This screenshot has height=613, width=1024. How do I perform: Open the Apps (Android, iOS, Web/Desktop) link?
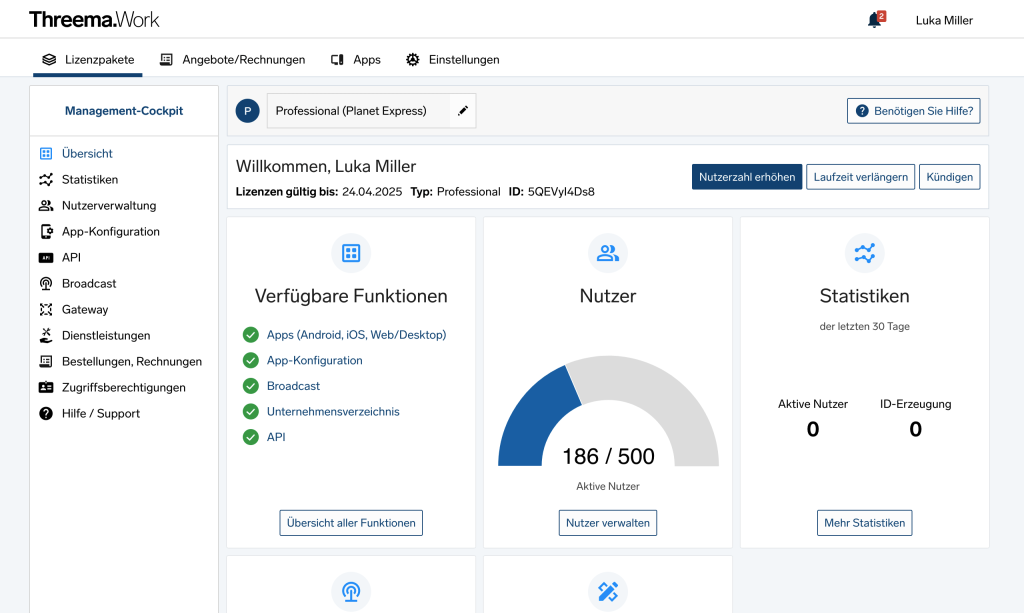[x=357, y=335]
